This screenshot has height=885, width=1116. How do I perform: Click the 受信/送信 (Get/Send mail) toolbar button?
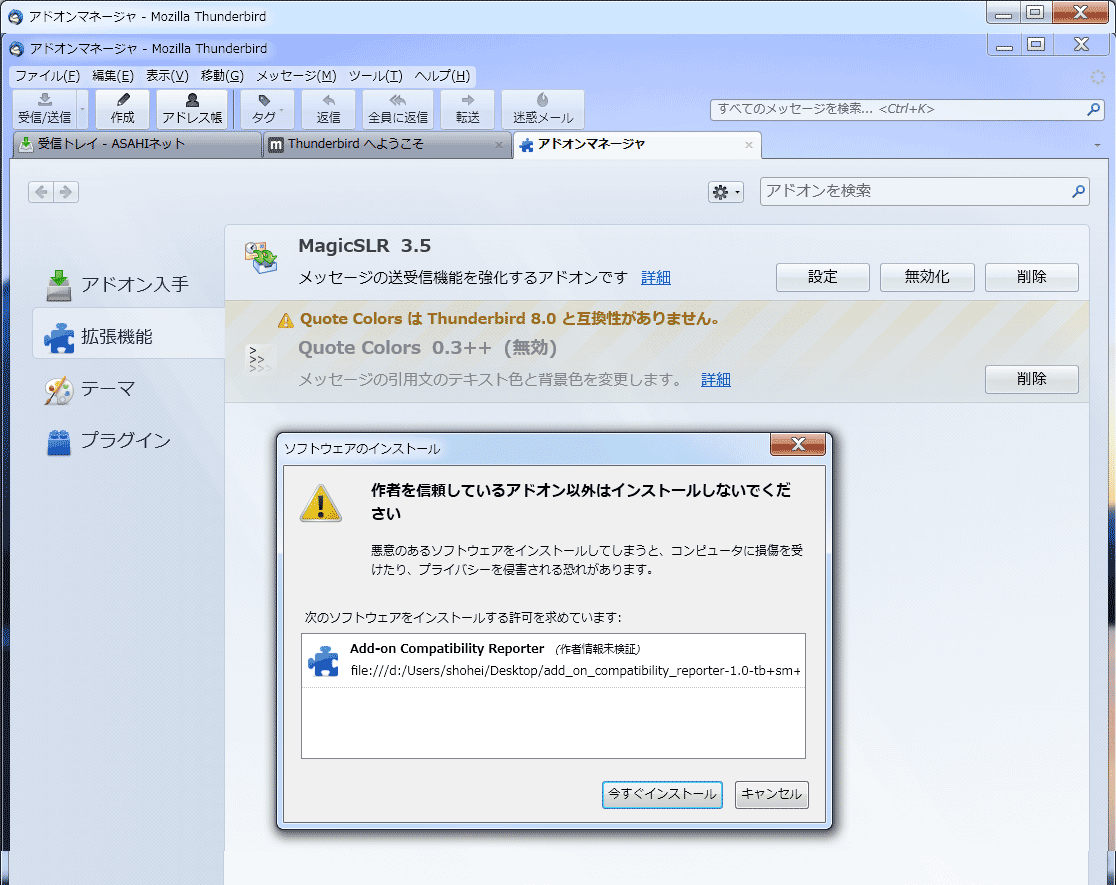click(x=44, y=108)
